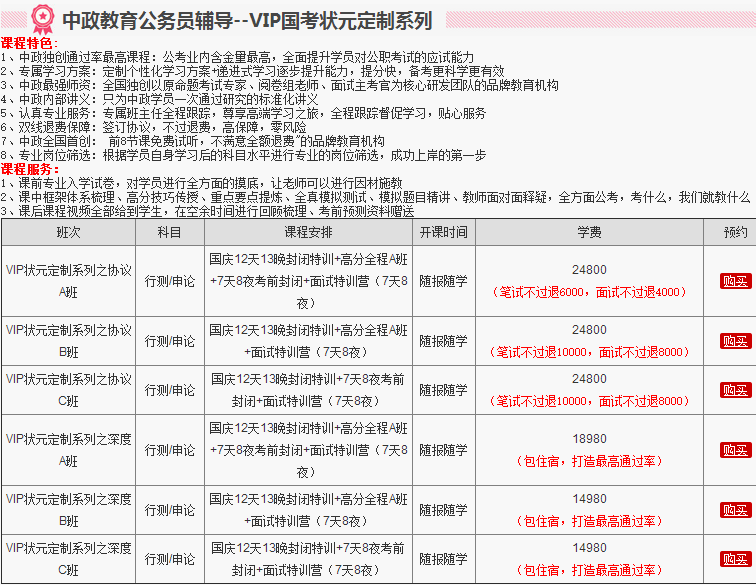Select the 课程安排 column header
756x585 pixels.
[x=309, y=232]
